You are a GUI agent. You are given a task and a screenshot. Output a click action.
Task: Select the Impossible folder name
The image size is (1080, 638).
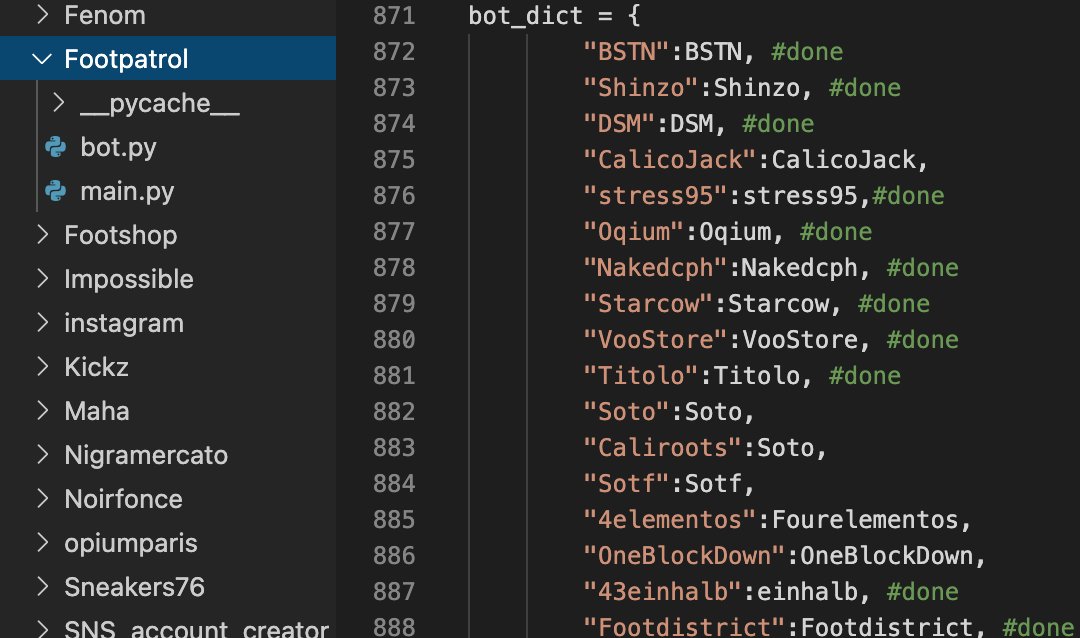[129, 279]
